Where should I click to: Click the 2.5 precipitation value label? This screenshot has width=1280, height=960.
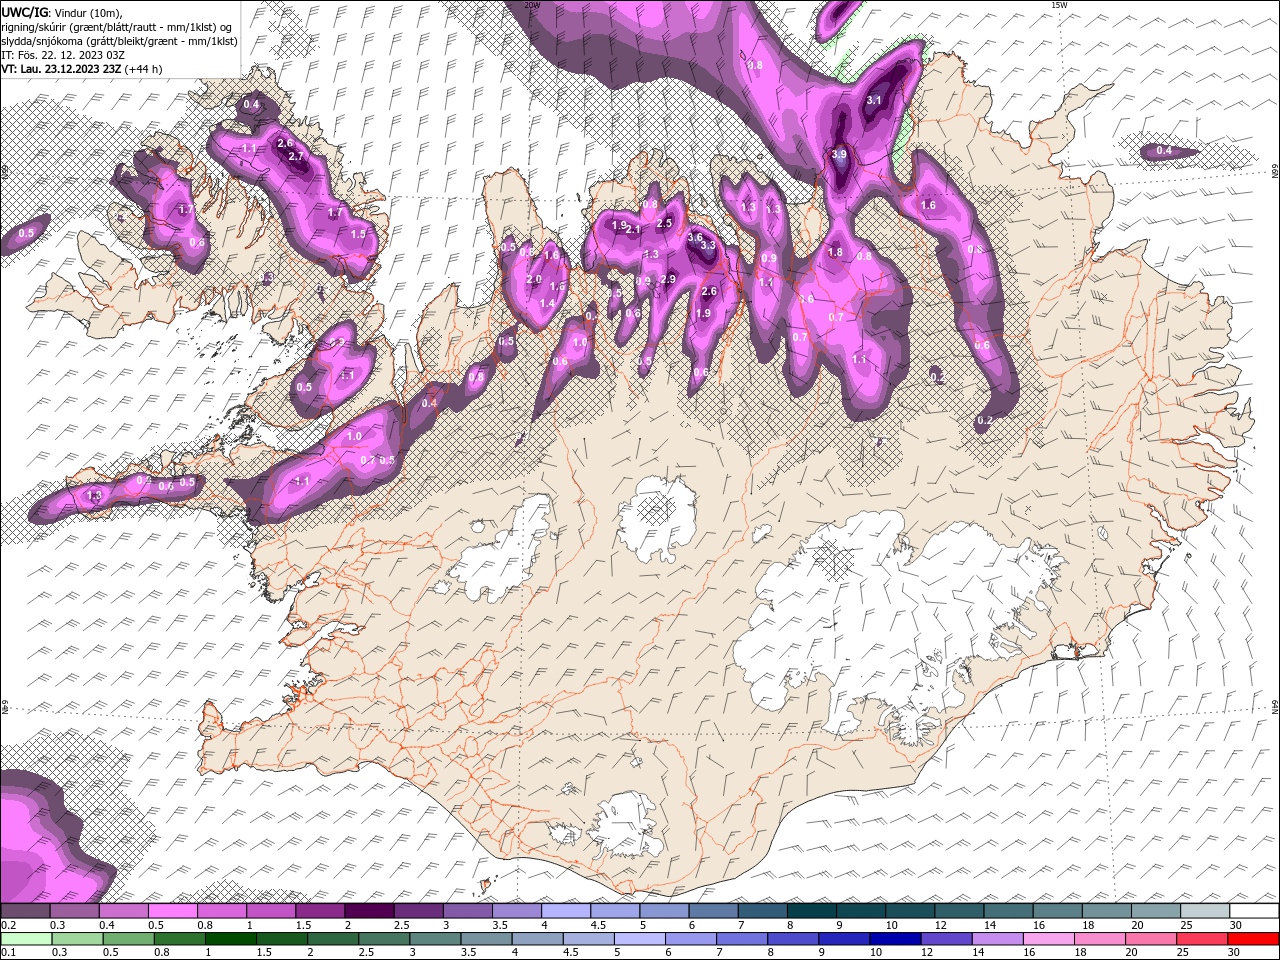coord(664,224)
